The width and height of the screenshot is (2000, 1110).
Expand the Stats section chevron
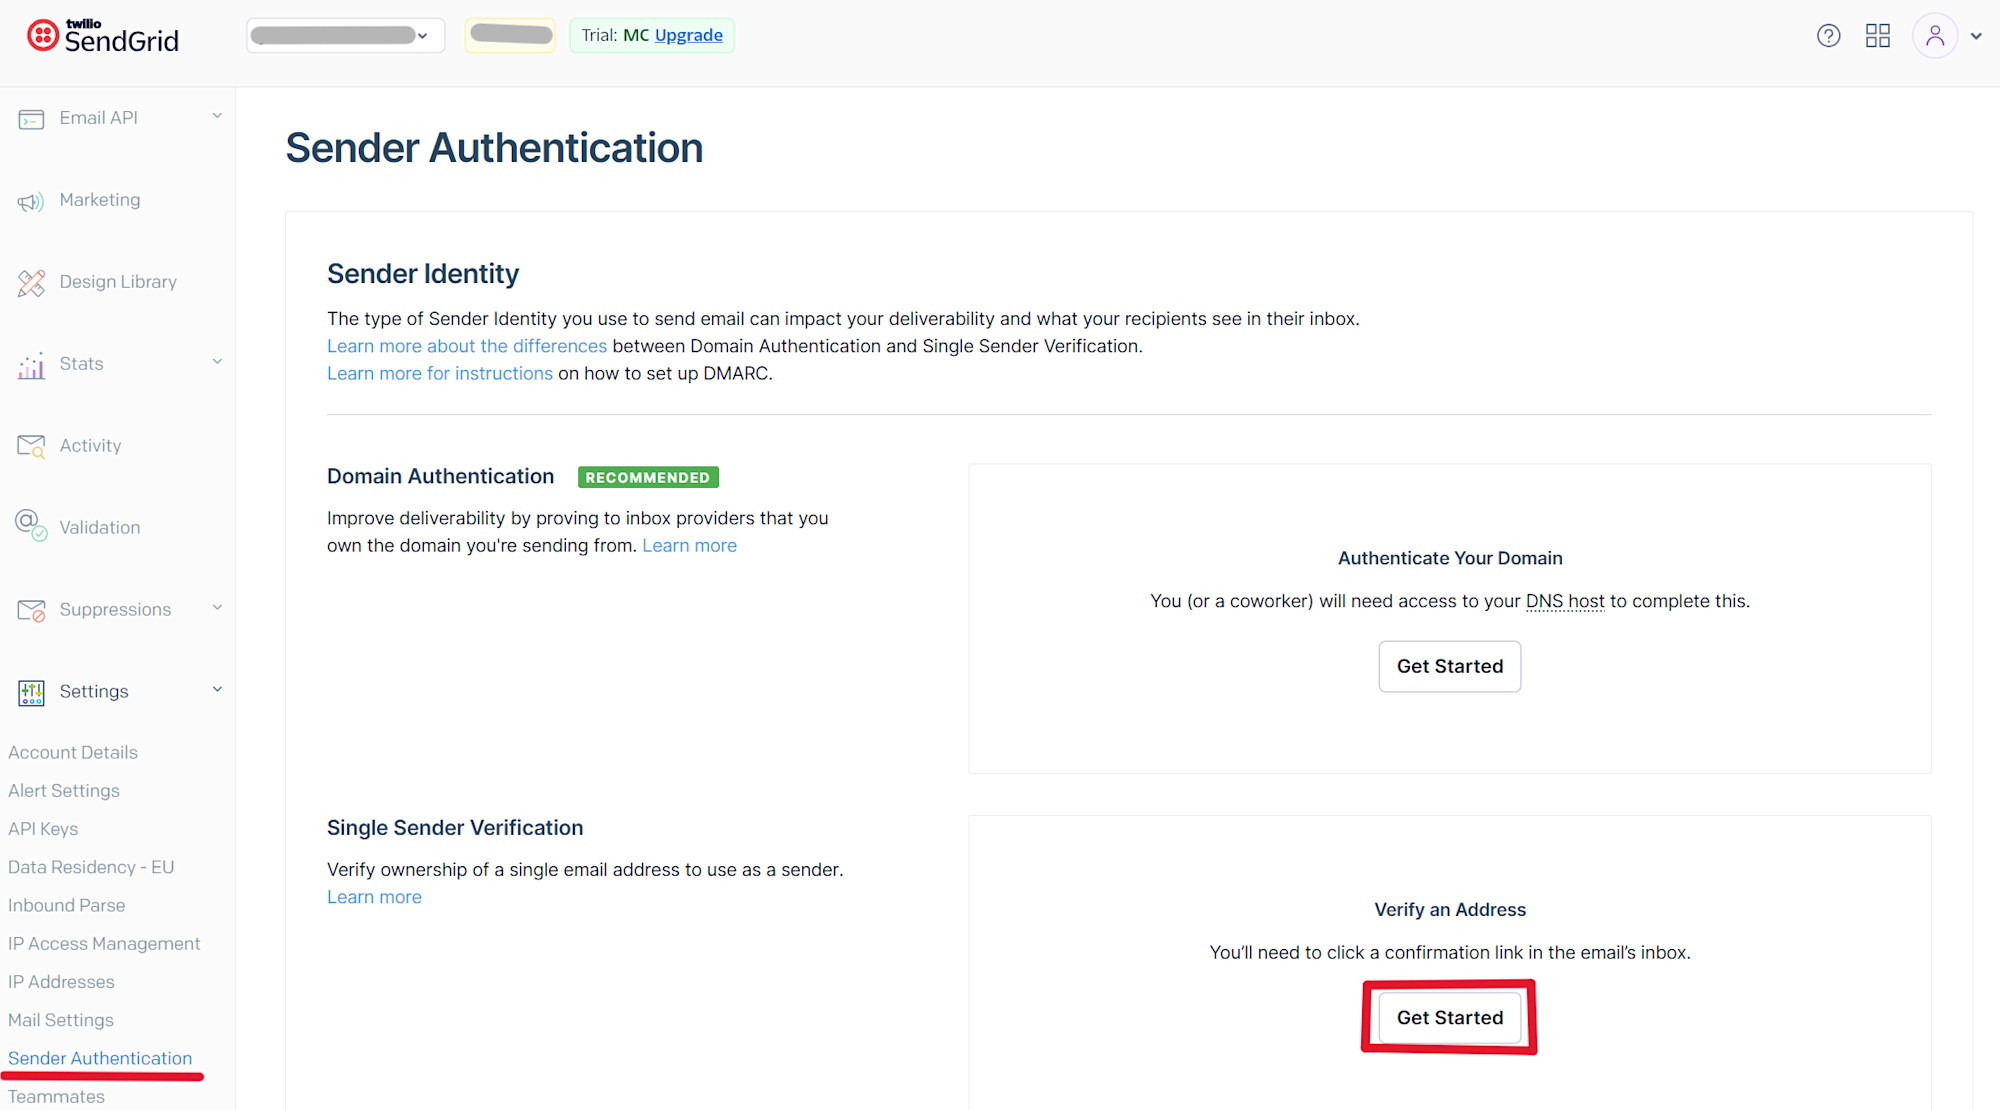pyautogui.click(x=217, y=362)
